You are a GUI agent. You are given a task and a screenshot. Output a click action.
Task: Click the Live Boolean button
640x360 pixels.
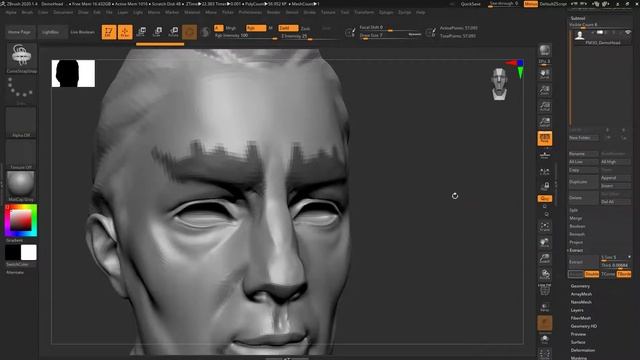(x=82, y=32)
